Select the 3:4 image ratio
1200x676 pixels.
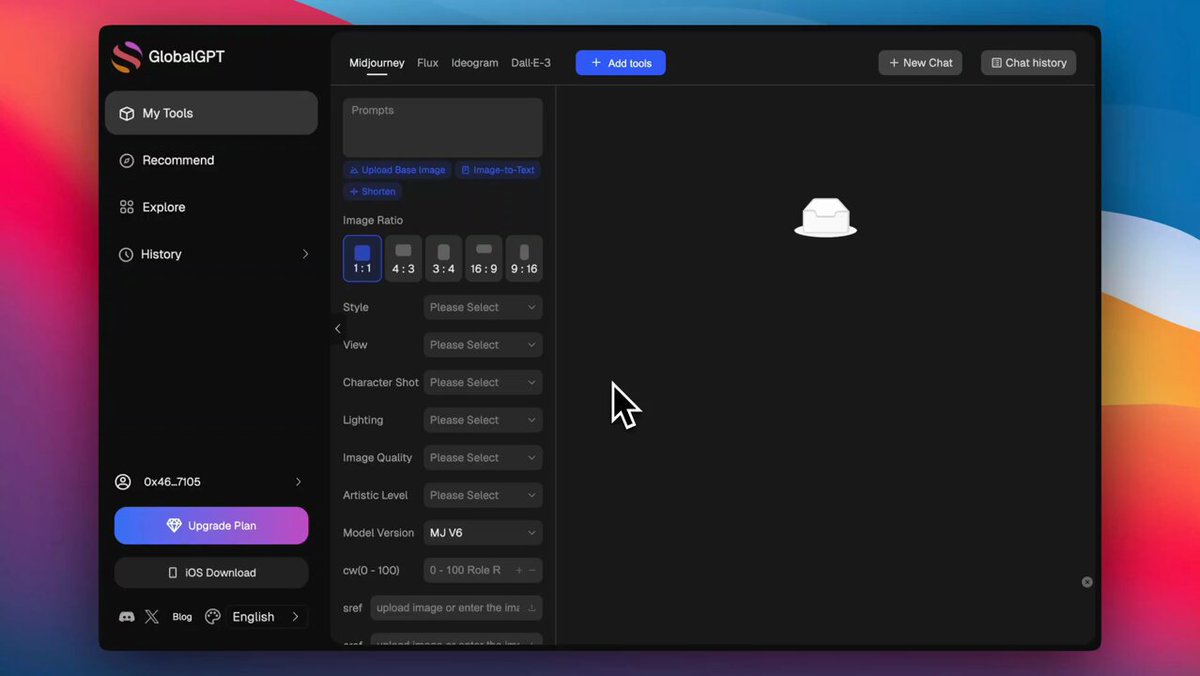tap(444, 258)
